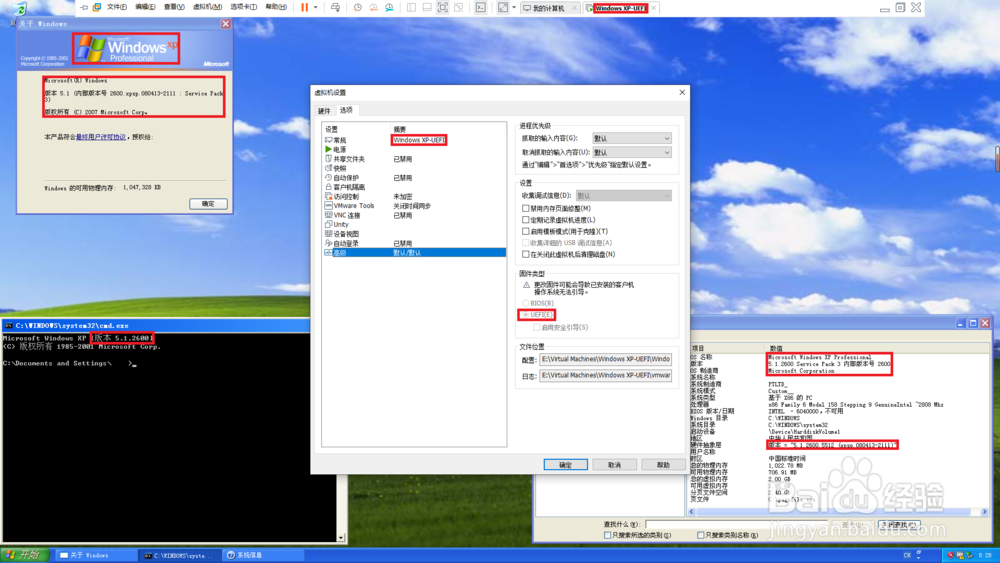The width and height of the screenshot is (1000, 563).
Task: Click the revert snapshot icon in toolbar
Action: click(373, 8)
